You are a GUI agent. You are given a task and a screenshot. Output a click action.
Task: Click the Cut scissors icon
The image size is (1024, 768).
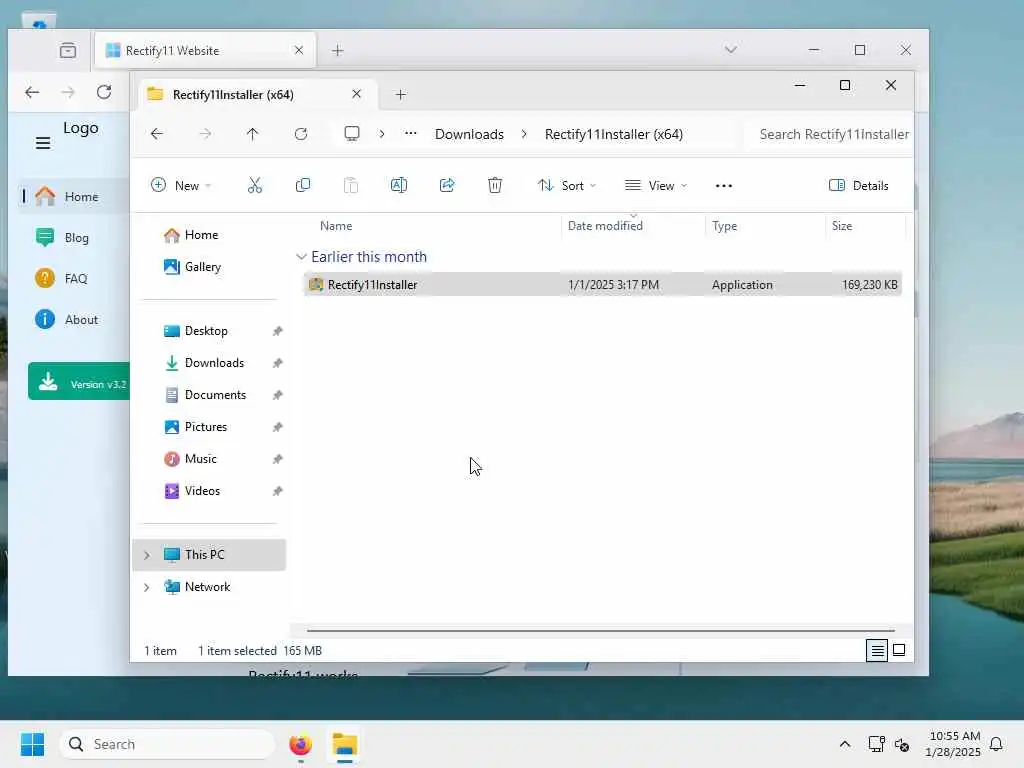click(255, 185)
